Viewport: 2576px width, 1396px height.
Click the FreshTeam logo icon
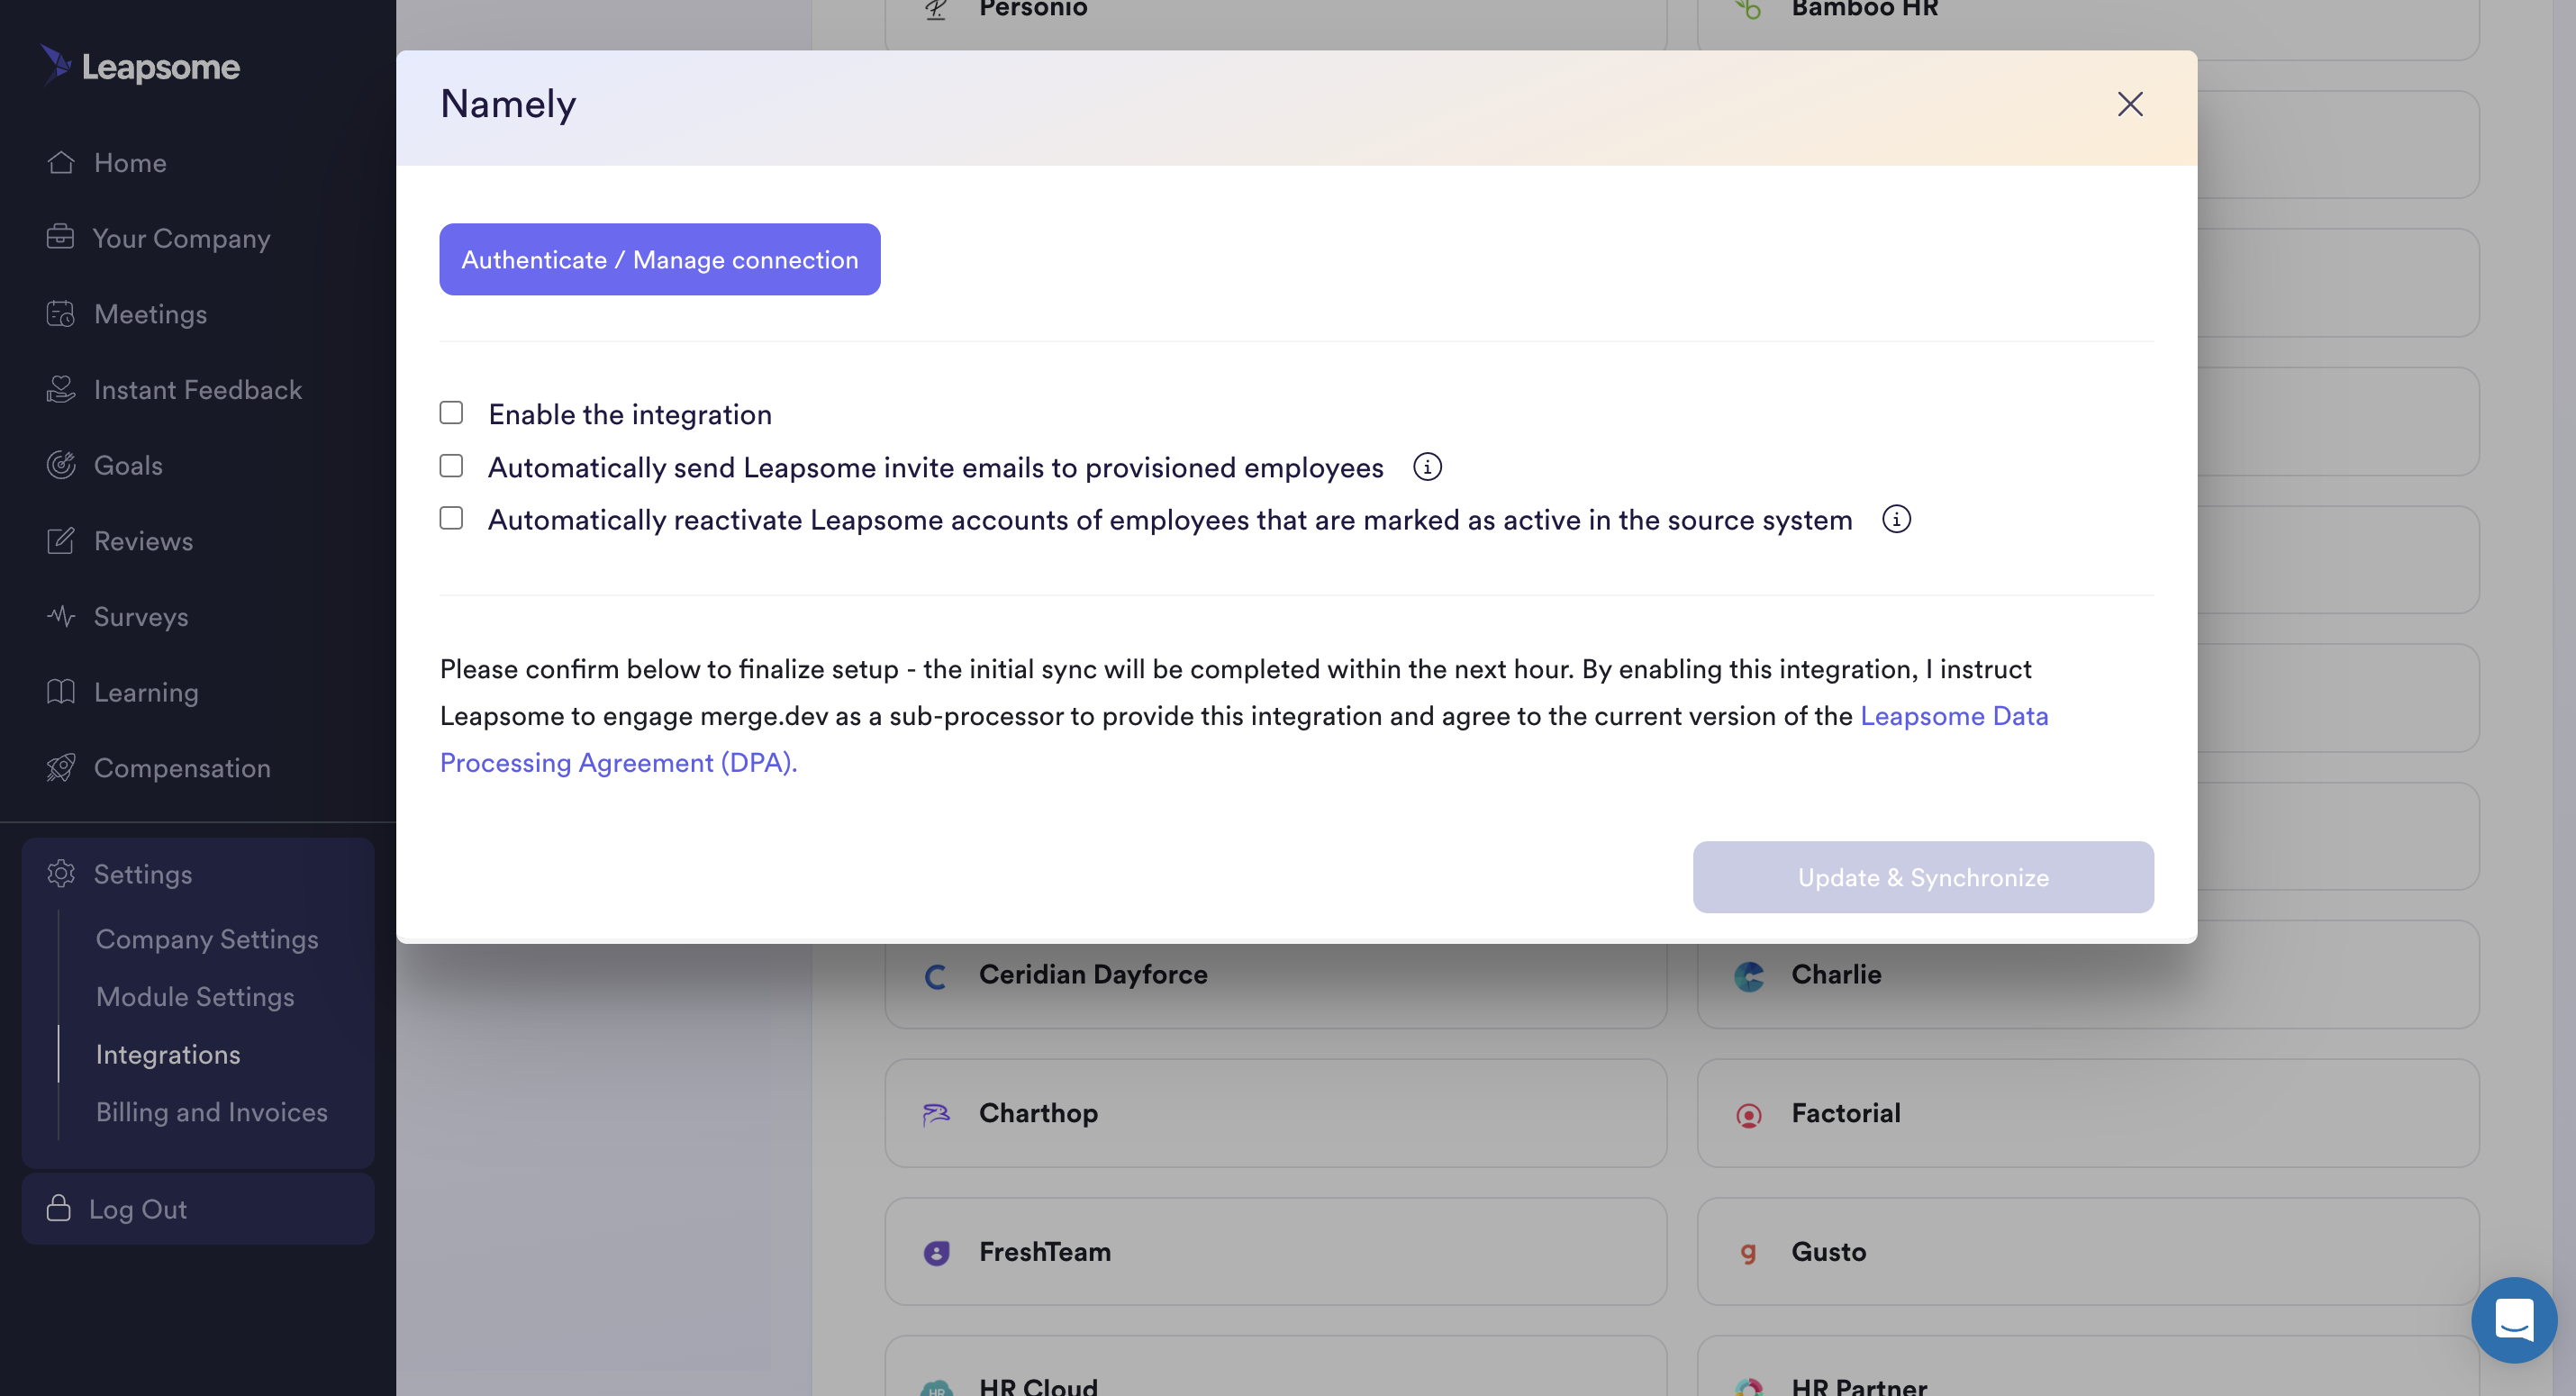(936, 1253)
